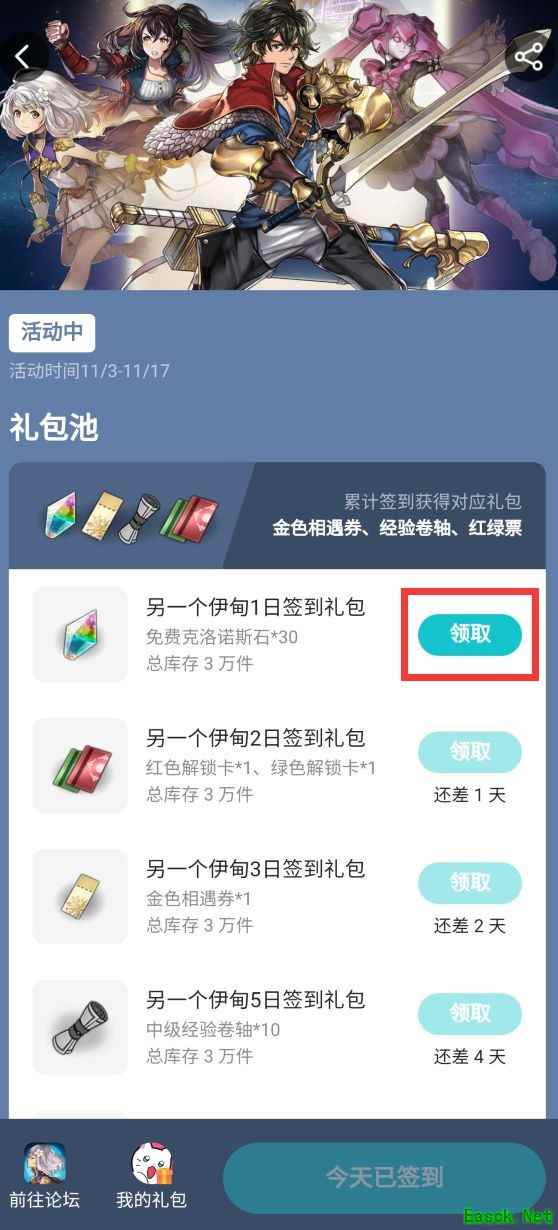Tap the red and green unlock cards icon
Image resolution: width=558 pixels, height=1230 pixels.
click(x=80, y=765)
